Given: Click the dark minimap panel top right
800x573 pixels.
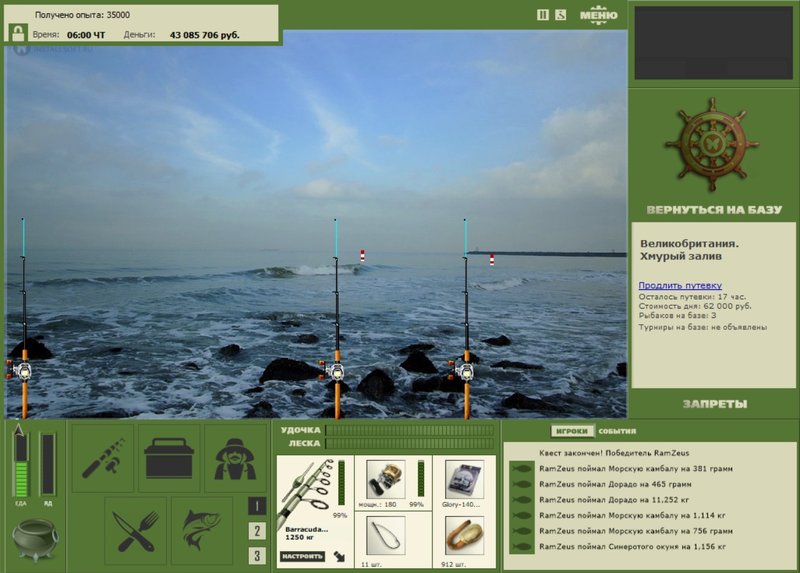Looking at the screenshot, I should coord(714,43).
